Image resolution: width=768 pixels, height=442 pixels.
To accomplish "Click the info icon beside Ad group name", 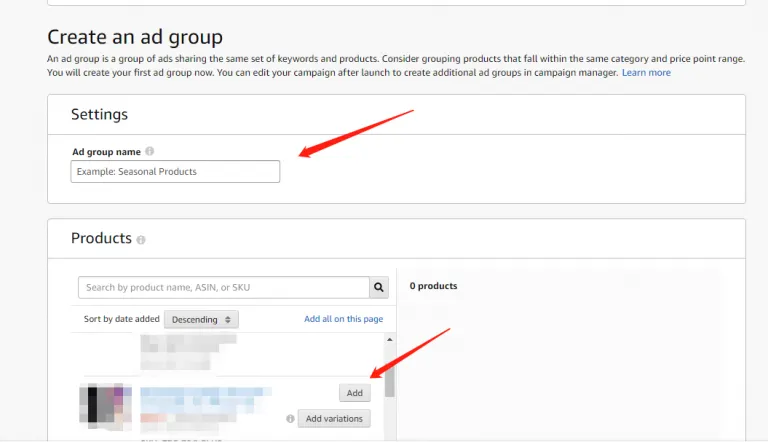I will point(150,152).
